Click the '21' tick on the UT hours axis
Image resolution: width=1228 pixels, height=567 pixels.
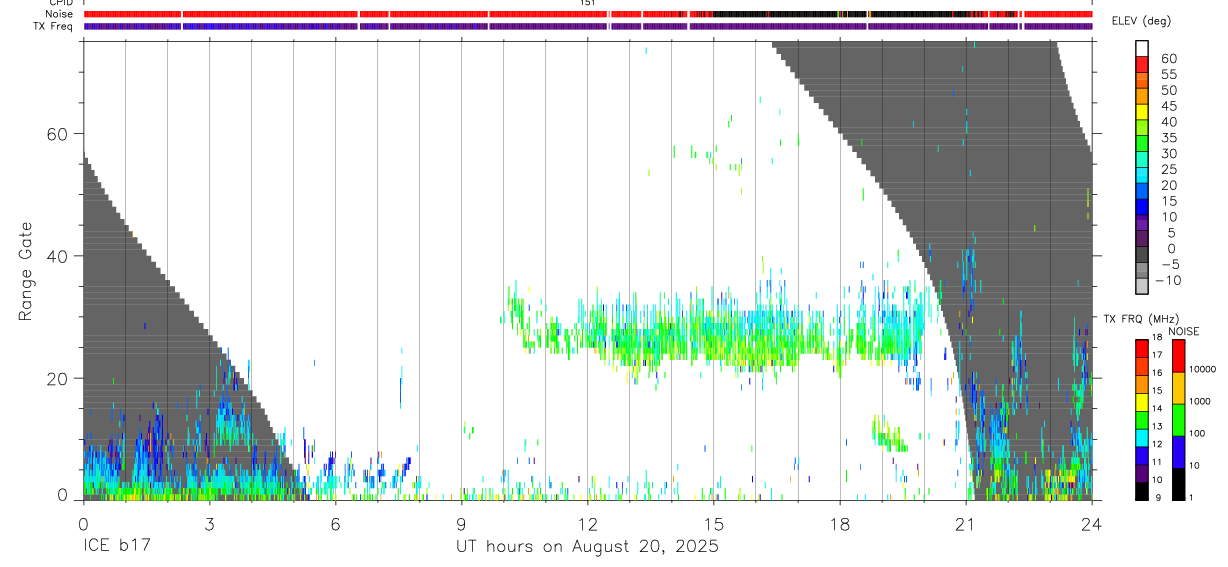point(965,523)
